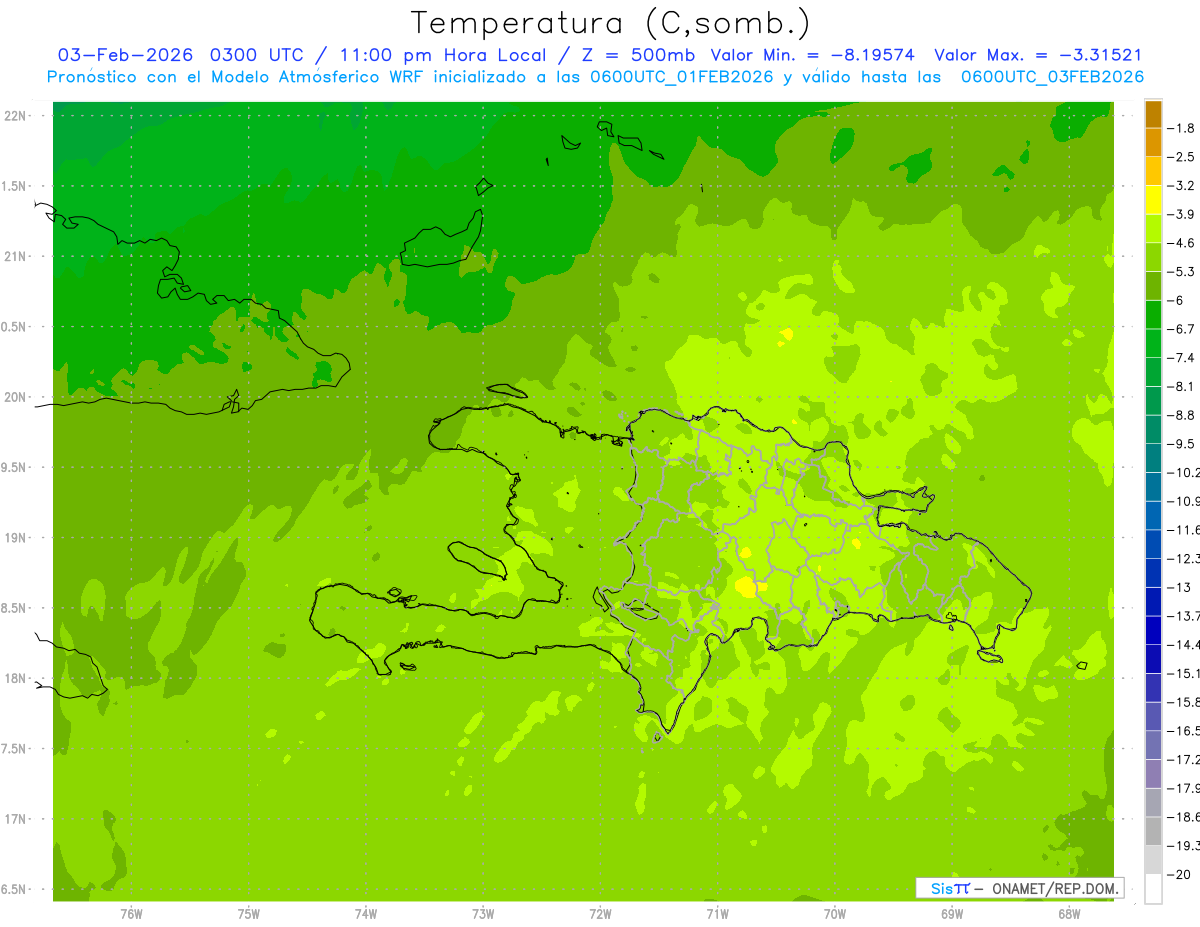
Task: Click the '71W' longitude label
Action: [717, 914]
